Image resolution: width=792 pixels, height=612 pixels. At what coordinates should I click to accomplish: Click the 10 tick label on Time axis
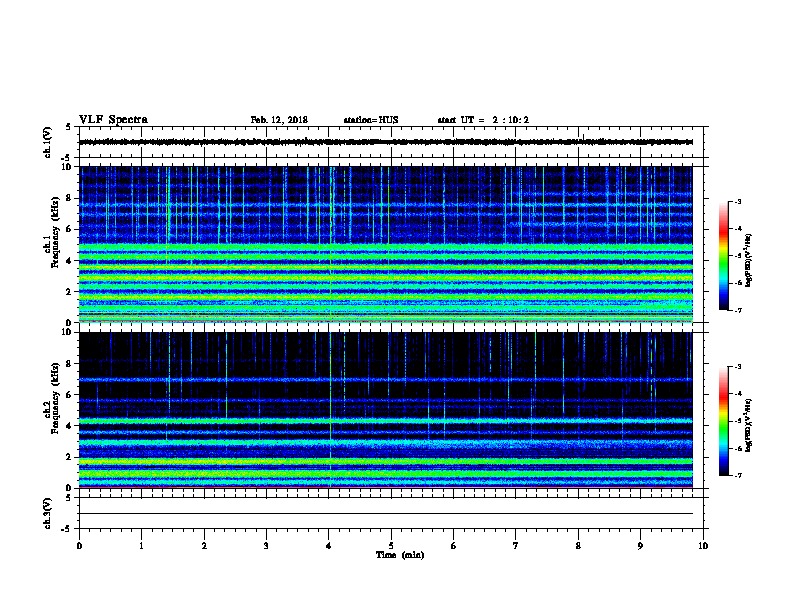[703, 546]
